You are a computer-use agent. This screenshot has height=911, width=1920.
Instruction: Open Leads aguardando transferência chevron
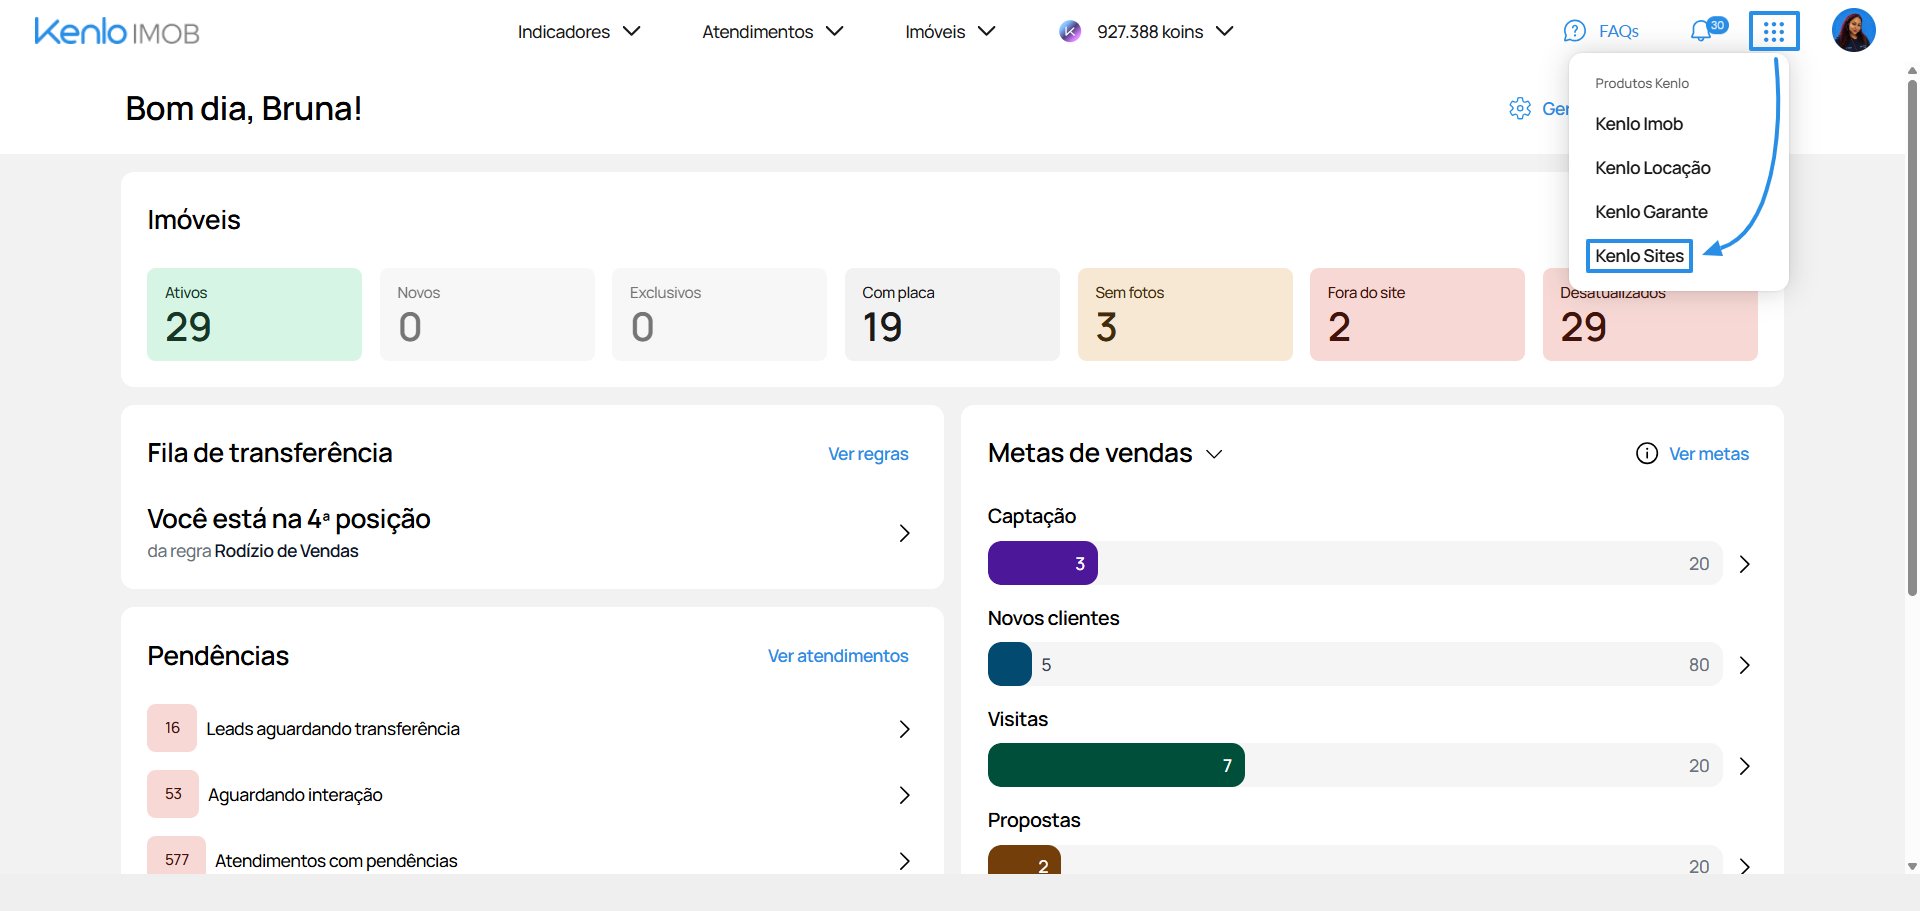coord(904,729)
